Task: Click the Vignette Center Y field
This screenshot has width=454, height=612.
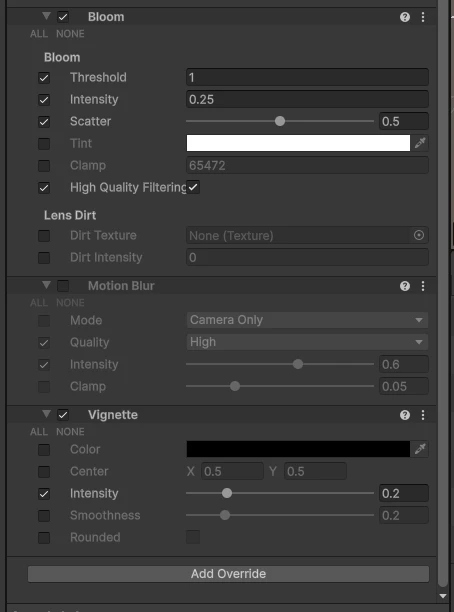Action: (315, 471)
